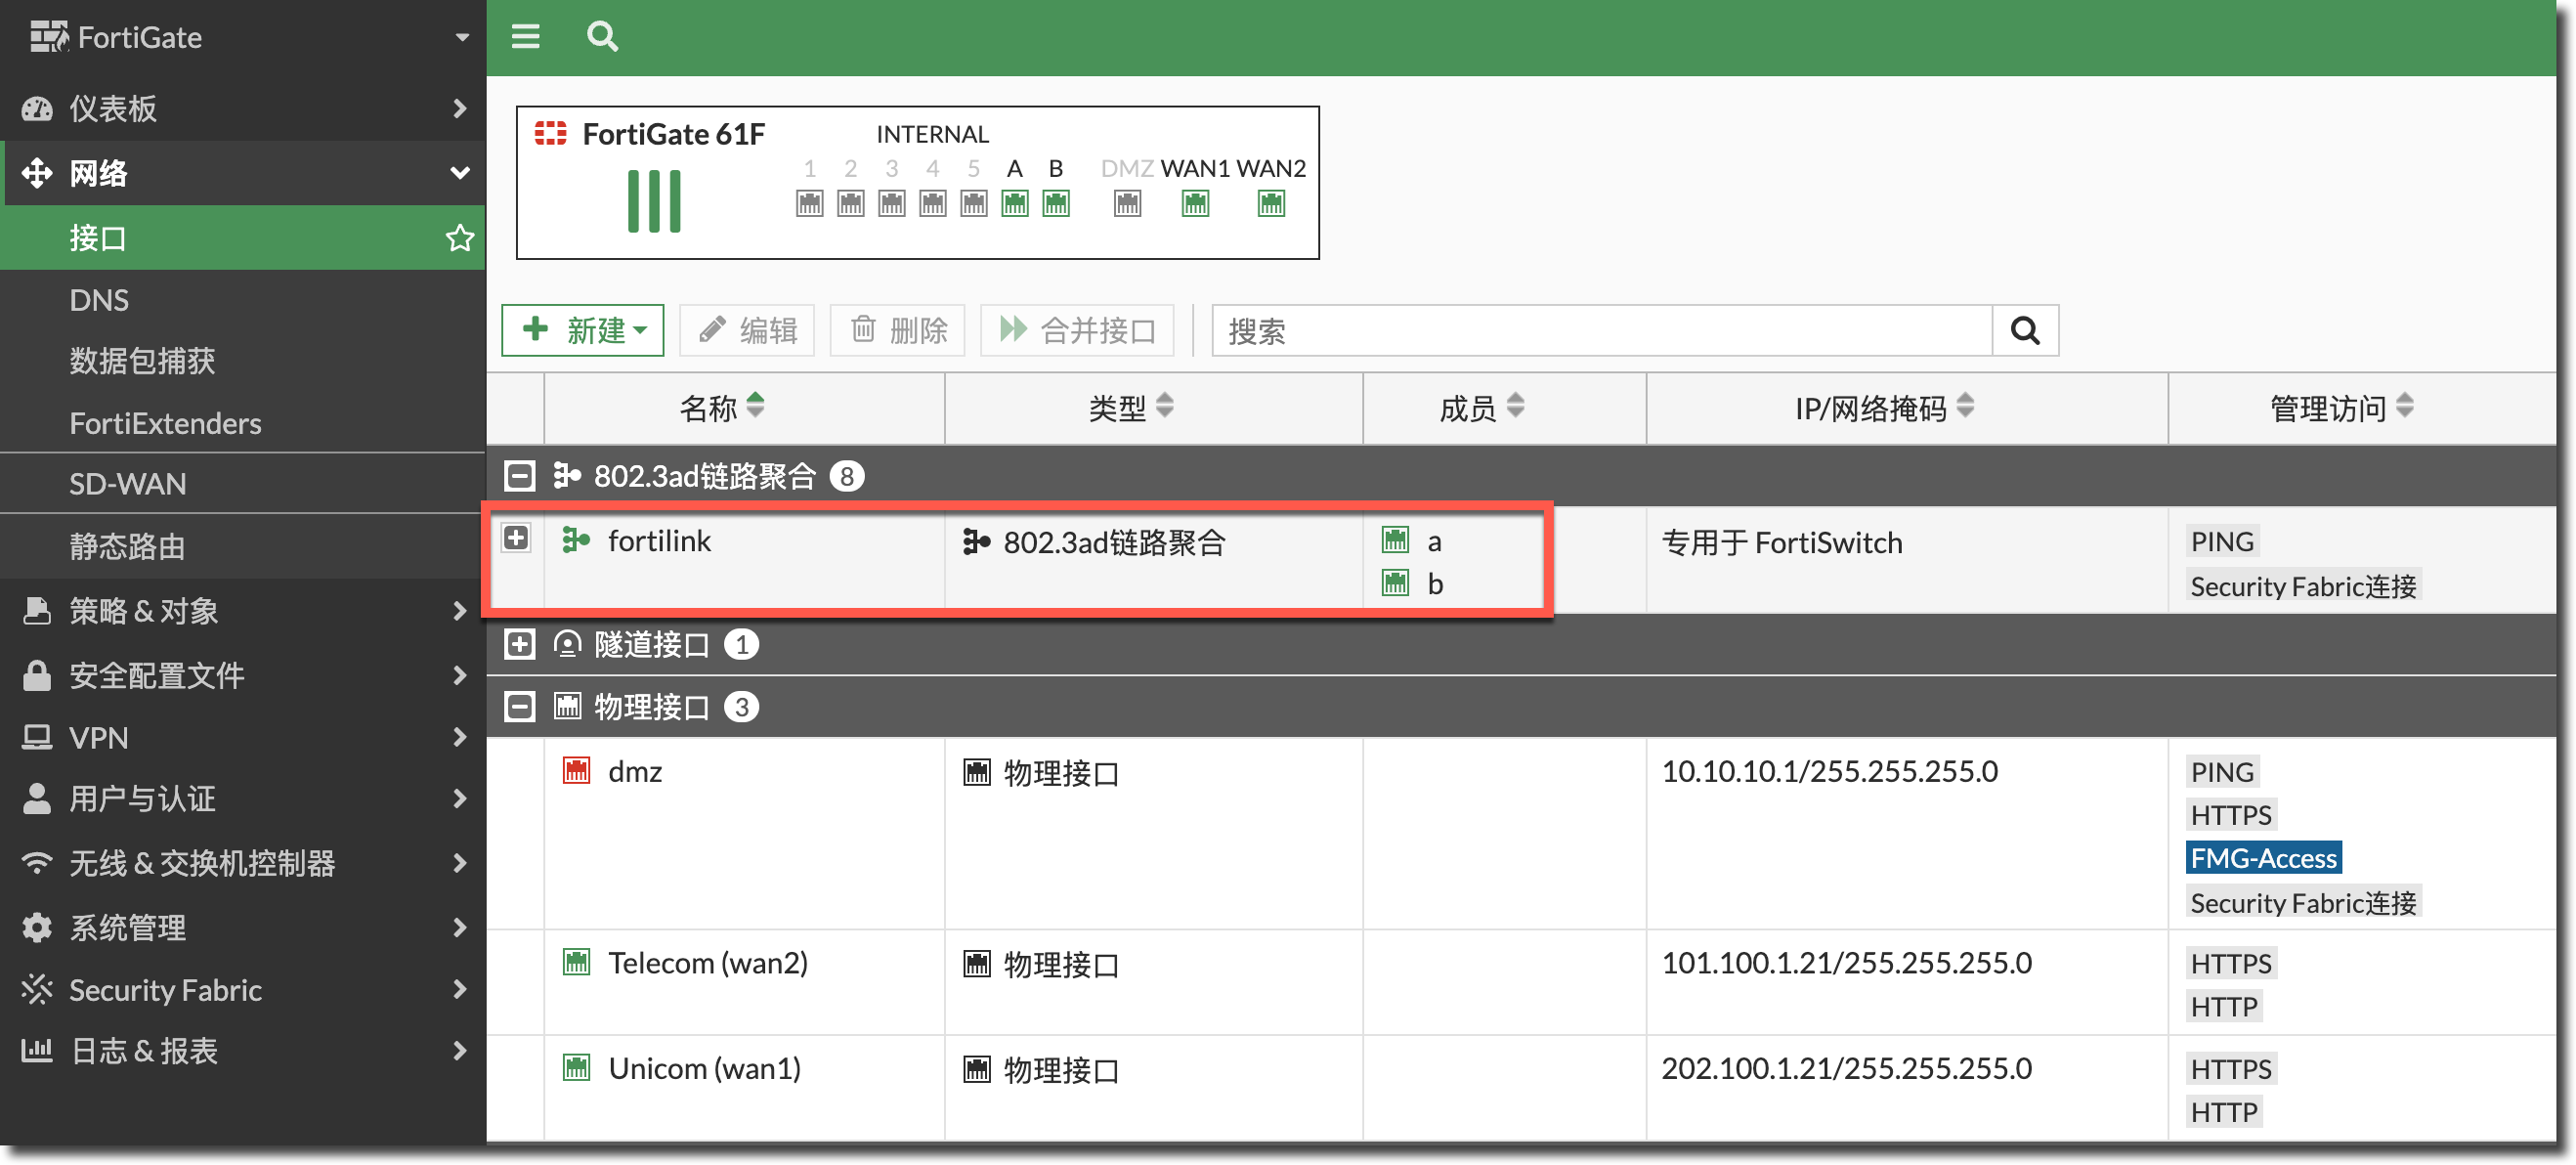This screenshot has width=2576, height=1165.
Task: Open the 静态路由 menu item
Action: coord(128,546)
